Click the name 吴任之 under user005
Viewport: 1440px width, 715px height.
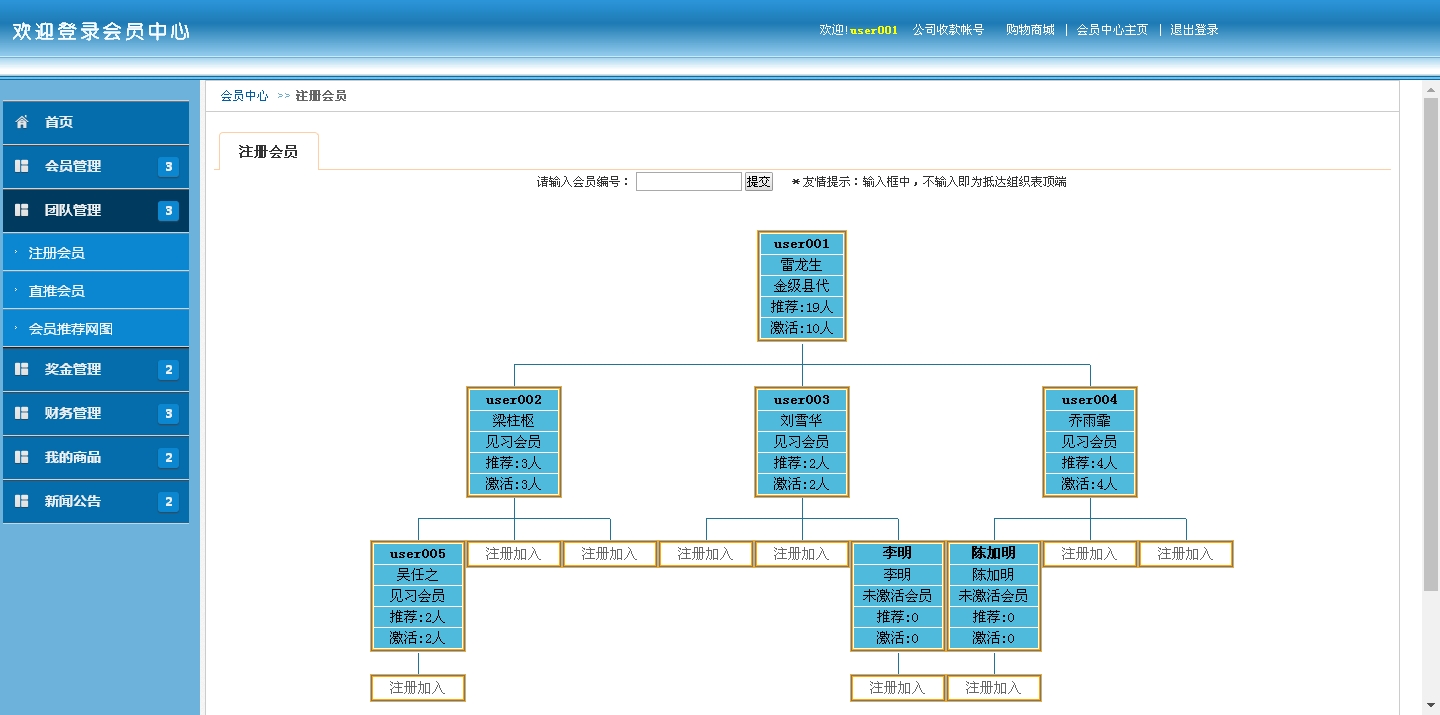(x=418, y=575)
